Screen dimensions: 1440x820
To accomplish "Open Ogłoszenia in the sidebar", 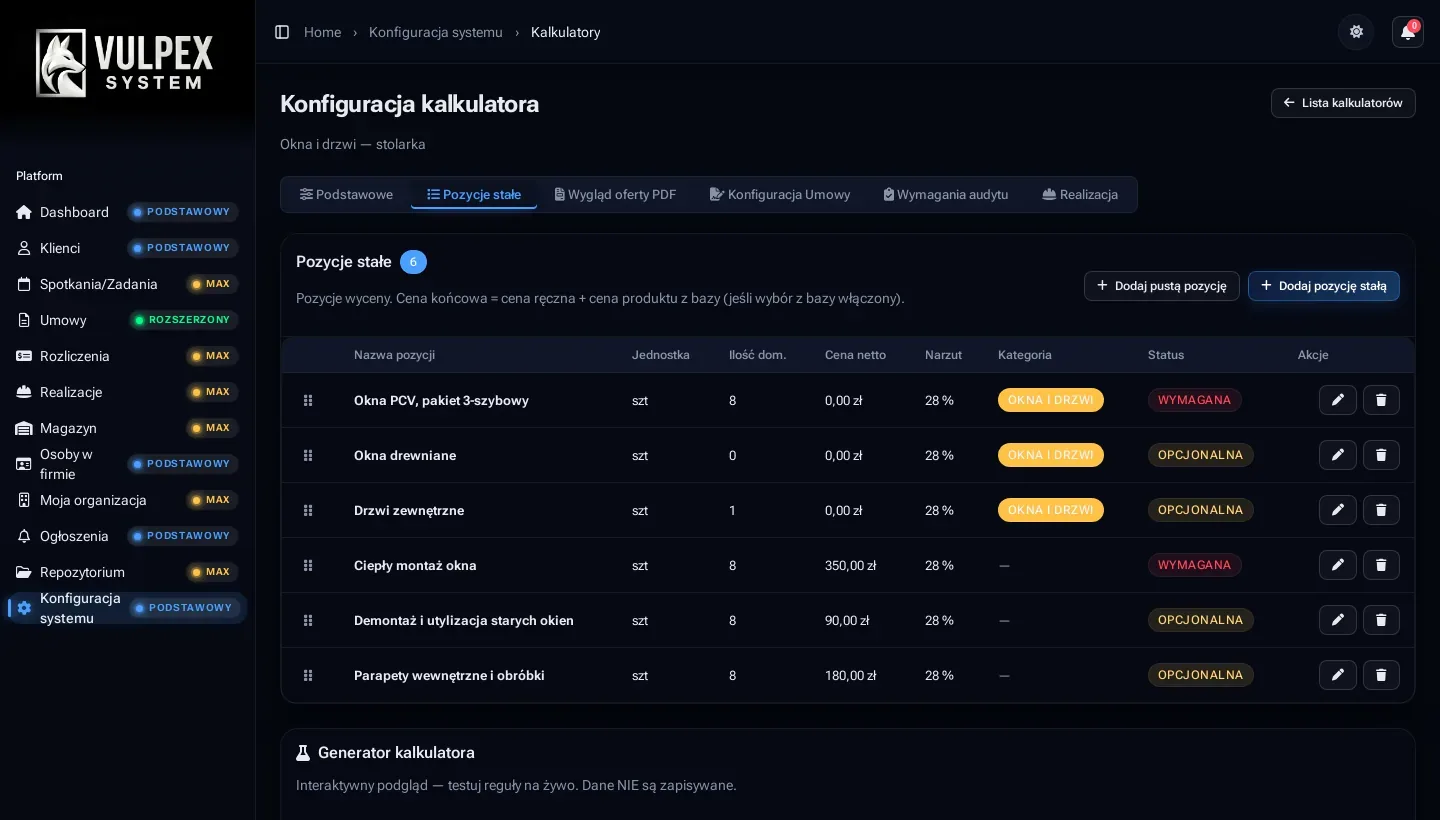I will [x=127, y=536].
